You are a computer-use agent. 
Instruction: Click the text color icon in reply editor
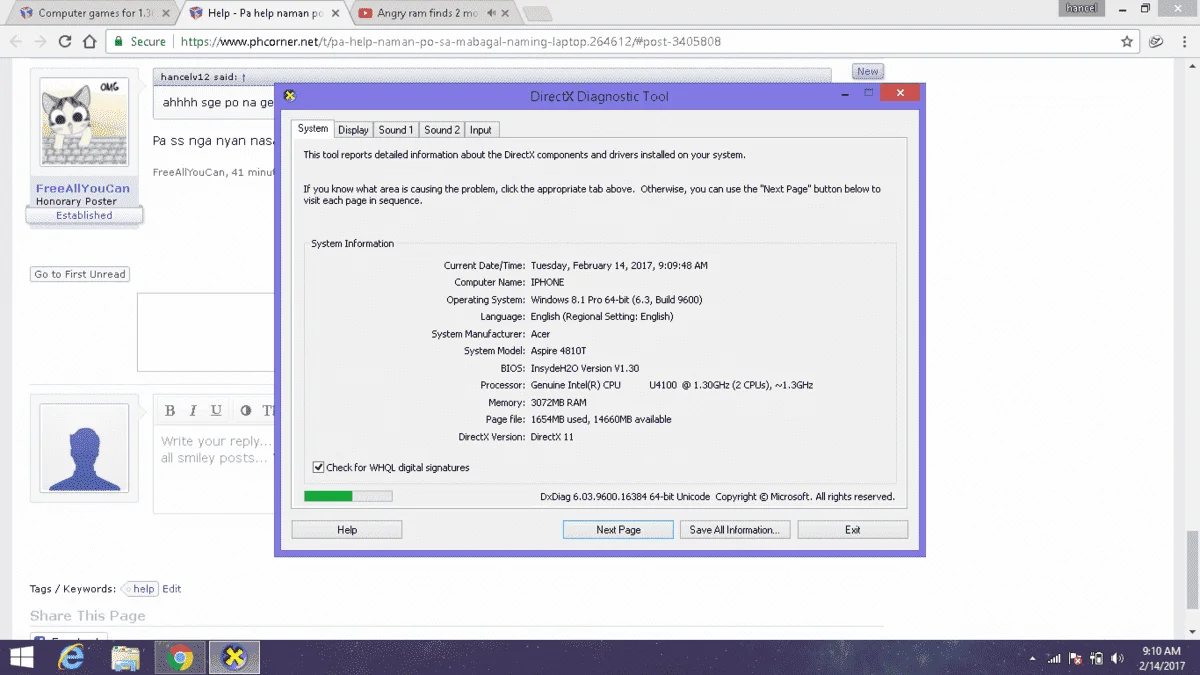click(x=246, y=411)
